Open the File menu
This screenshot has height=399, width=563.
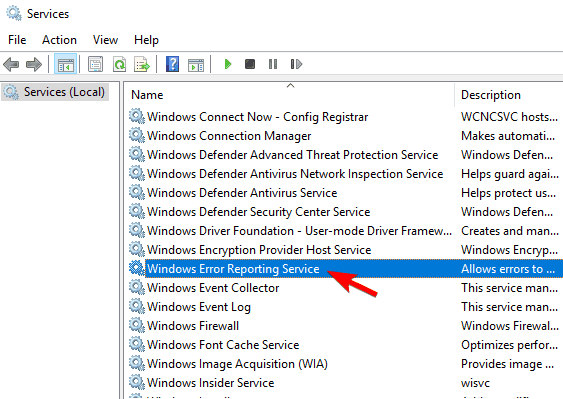pyautogui.click(x=17, y=40)
